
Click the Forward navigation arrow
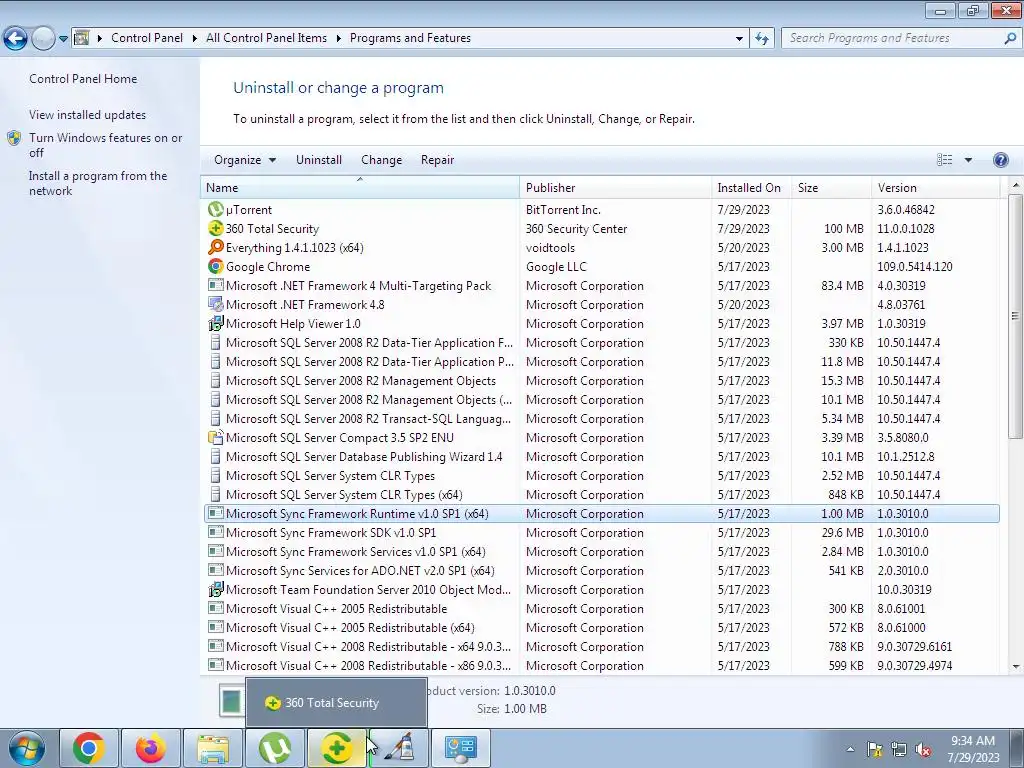43,39
